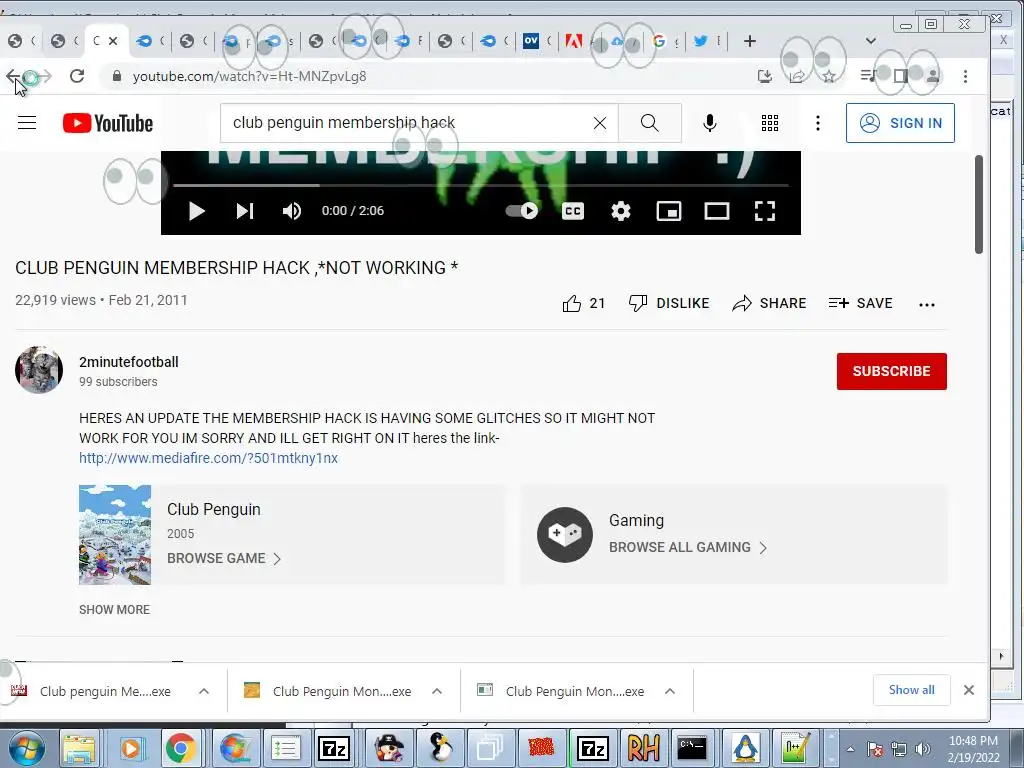
Task: Open 2minutefootball channel avatar
Action: click(x=39, y=370)
